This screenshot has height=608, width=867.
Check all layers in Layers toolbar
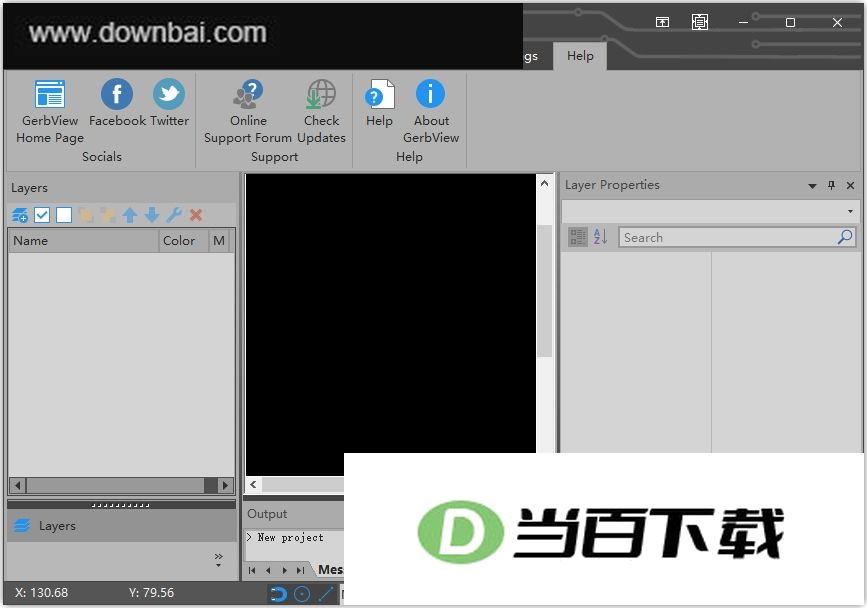click(x=42, y=215)
